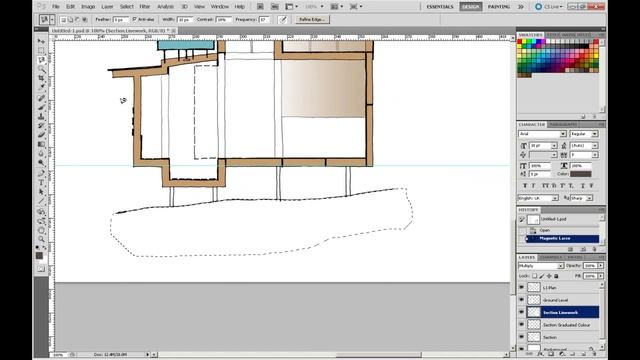The image size is (640, 360).
Task: Hide the Section Graduated Colour layer
Action: click(521, 324)
